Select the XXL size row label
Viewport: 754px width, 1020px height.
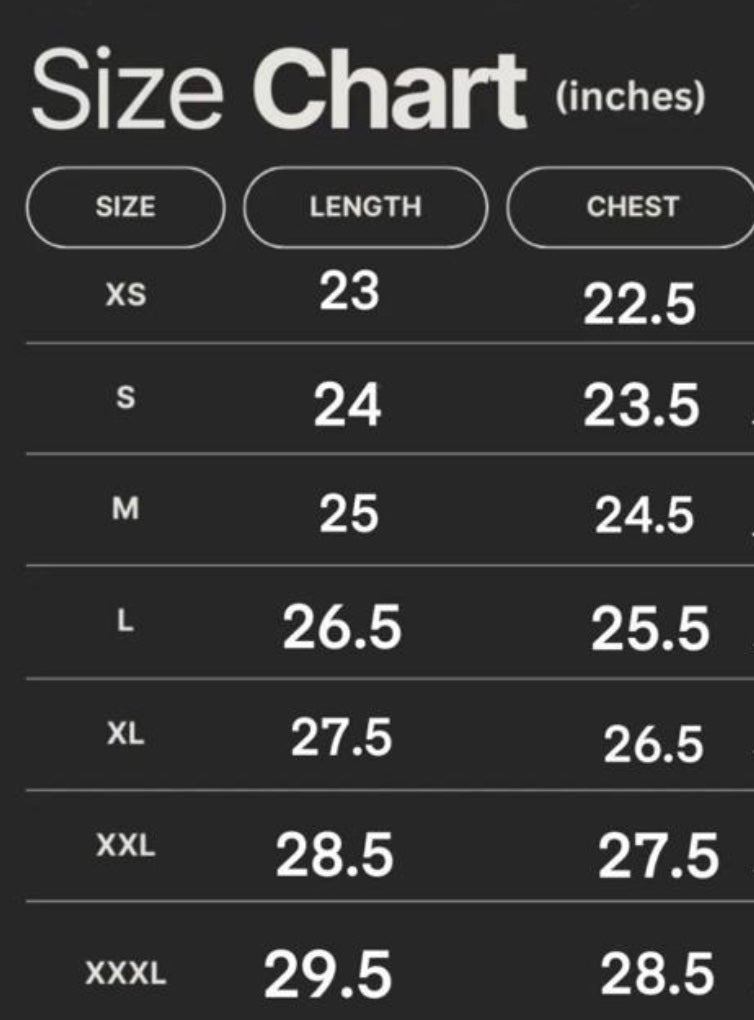(125, 846)
